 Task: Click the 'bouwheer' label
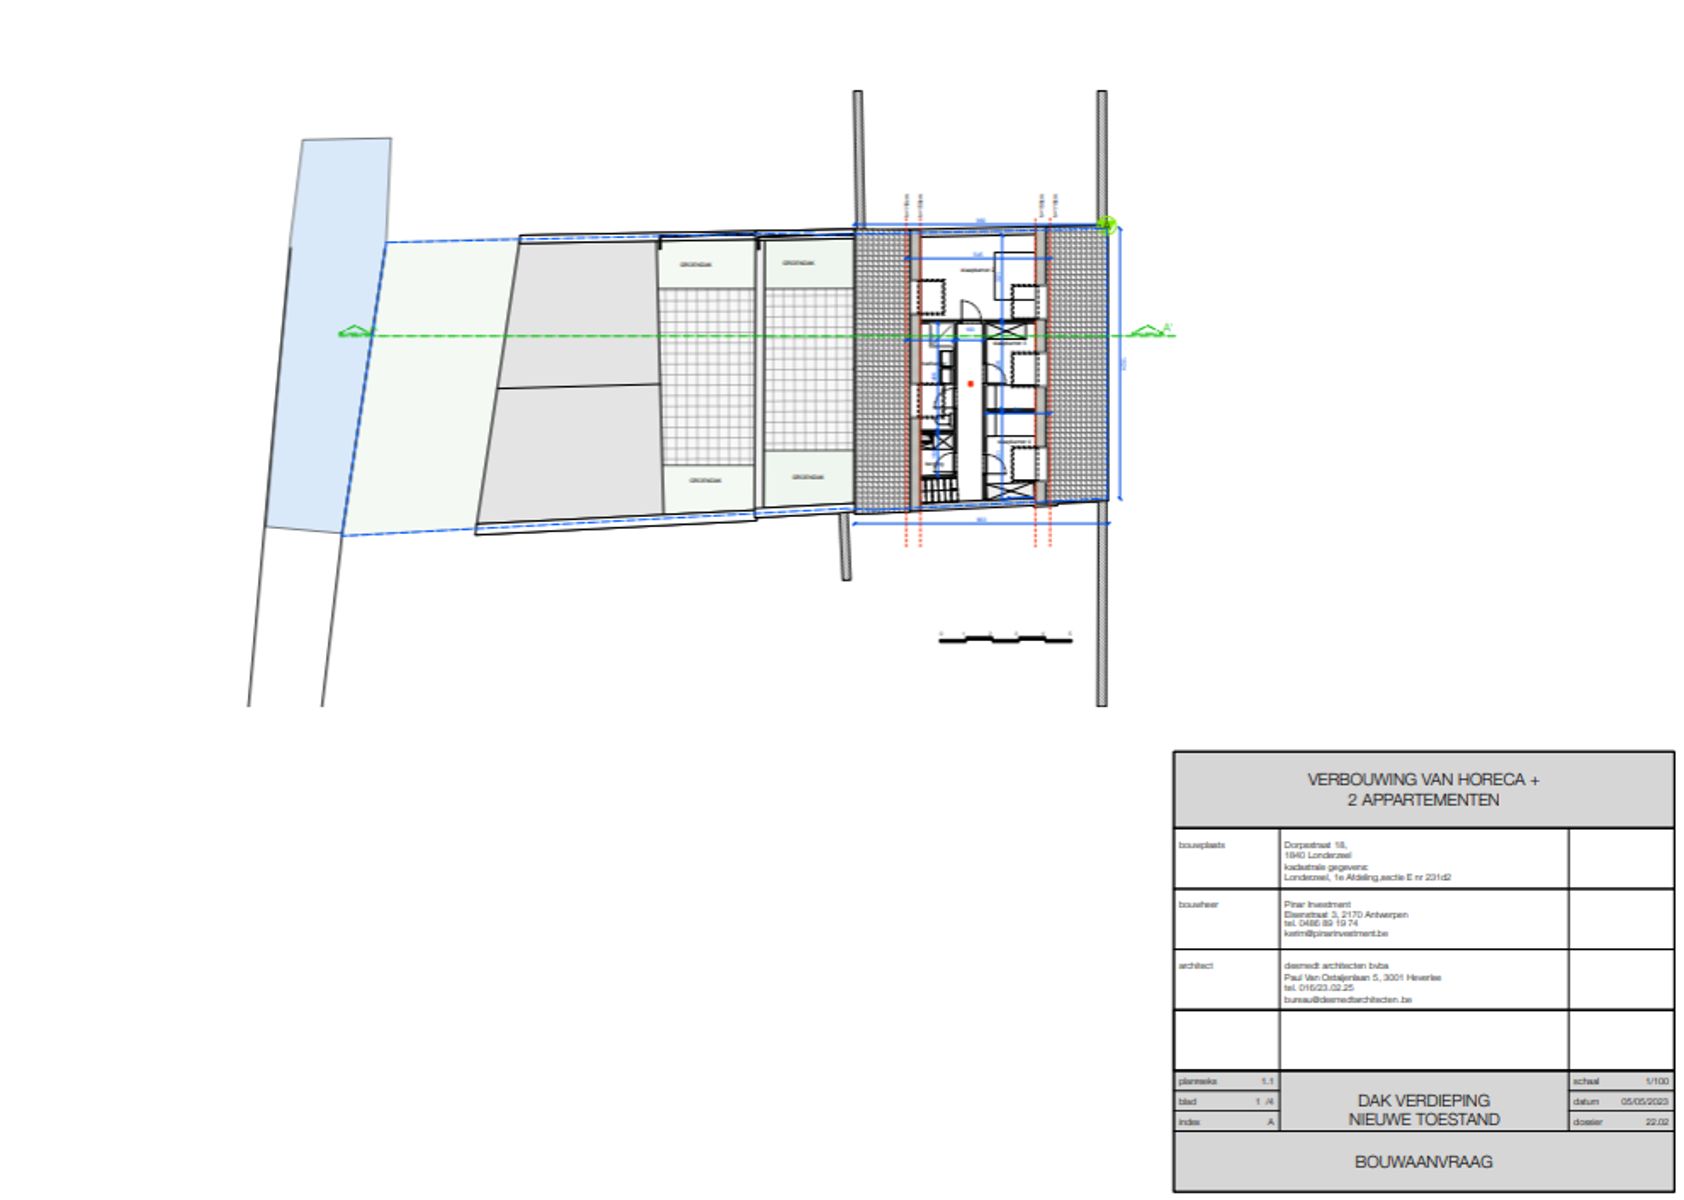click(1198, 904)
